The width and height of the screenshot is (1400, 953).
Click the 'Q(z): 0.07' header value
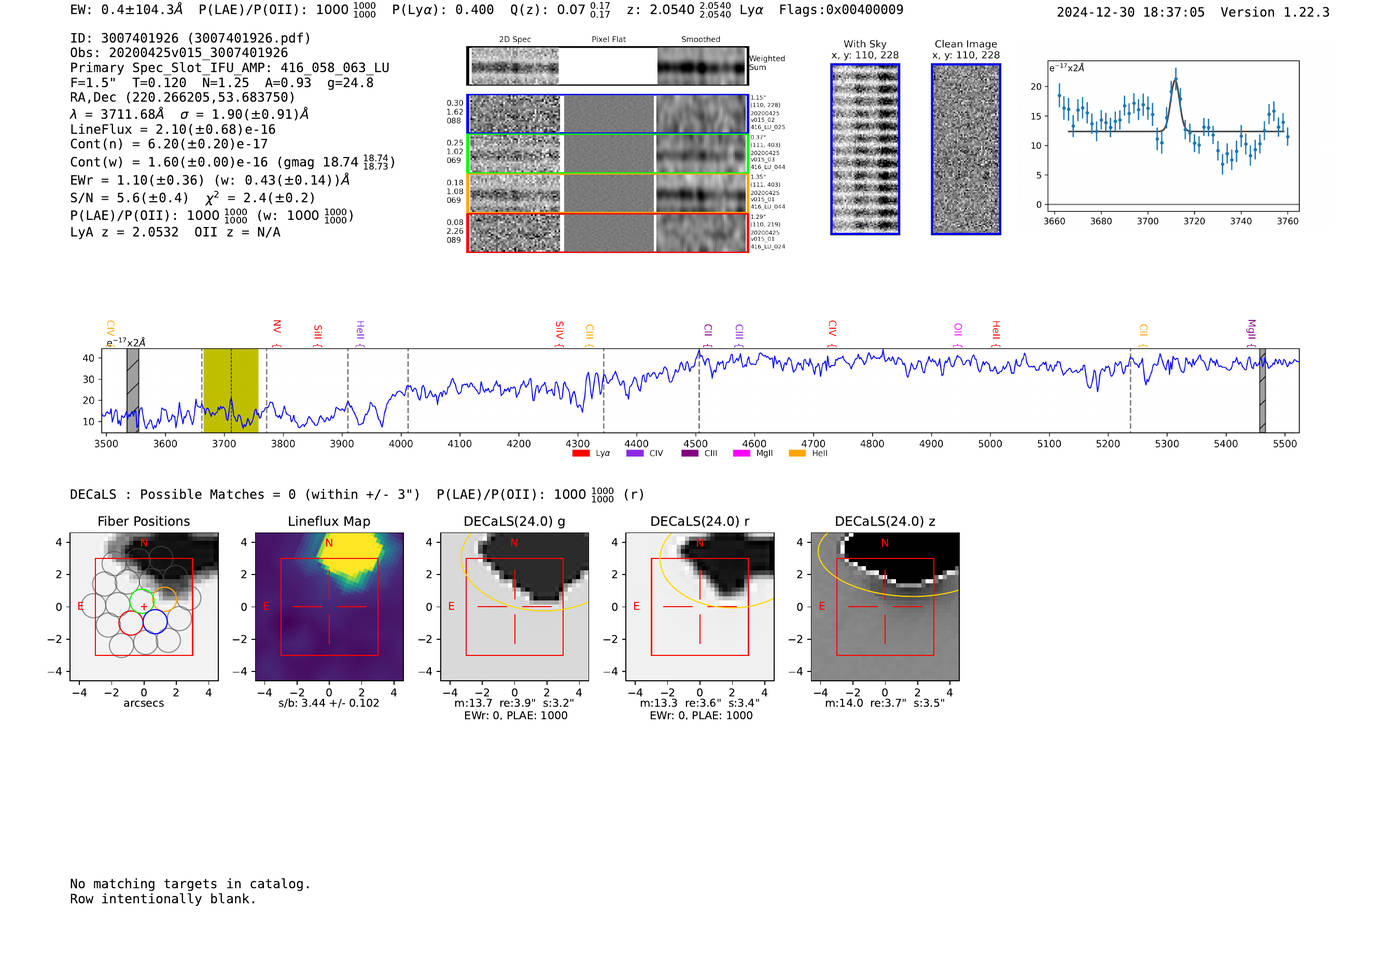click(x=547, y=10)
